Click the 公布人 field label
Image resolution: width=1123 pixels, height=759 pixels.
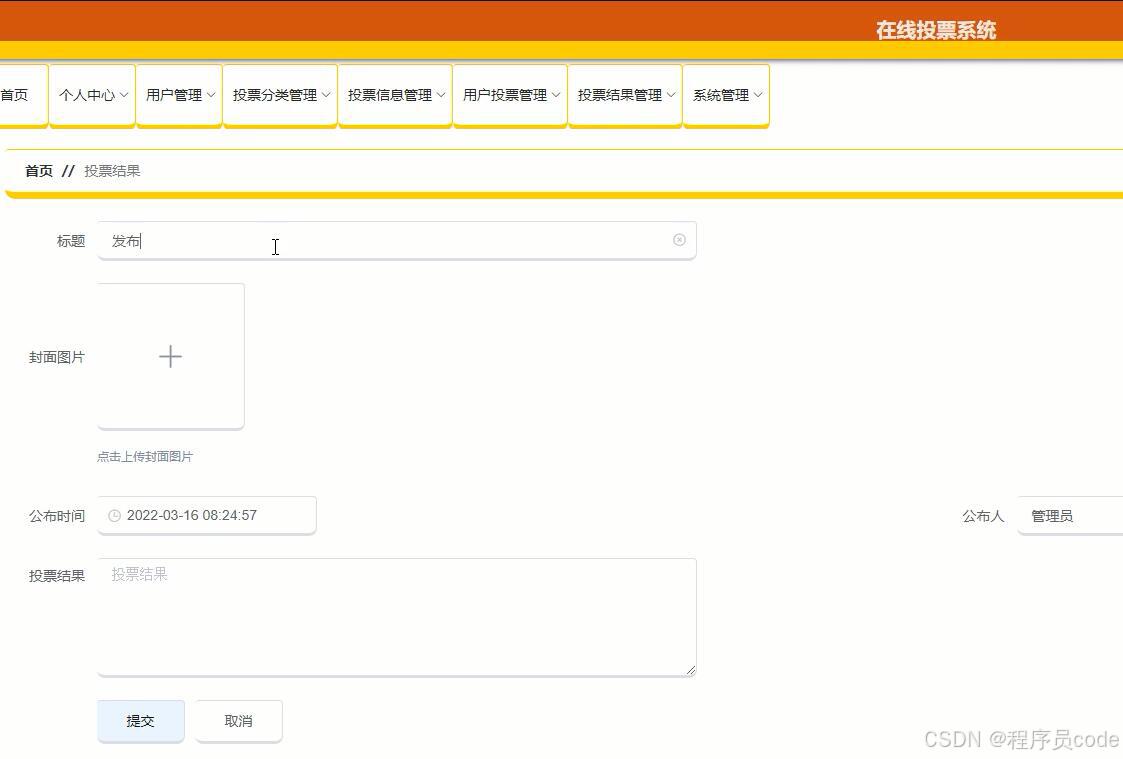983,516
